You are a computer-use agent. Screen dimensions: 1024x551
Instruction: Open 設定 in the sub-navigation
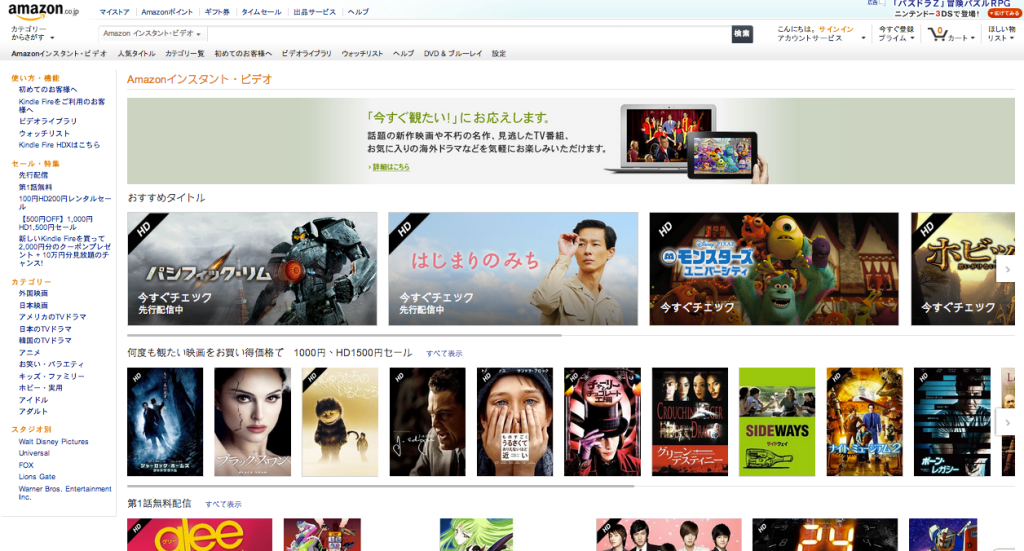coord(499,54)
